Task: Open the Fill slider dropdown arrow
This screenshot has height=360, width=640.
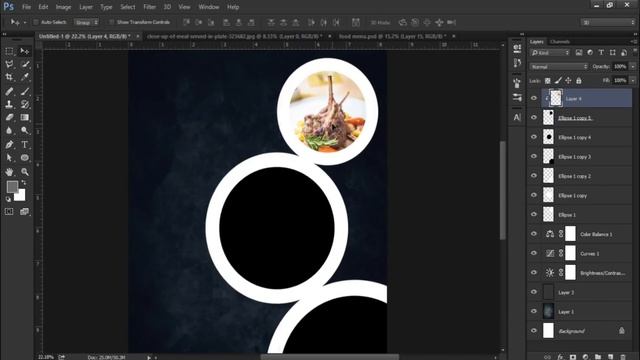Action: [633, 81]
